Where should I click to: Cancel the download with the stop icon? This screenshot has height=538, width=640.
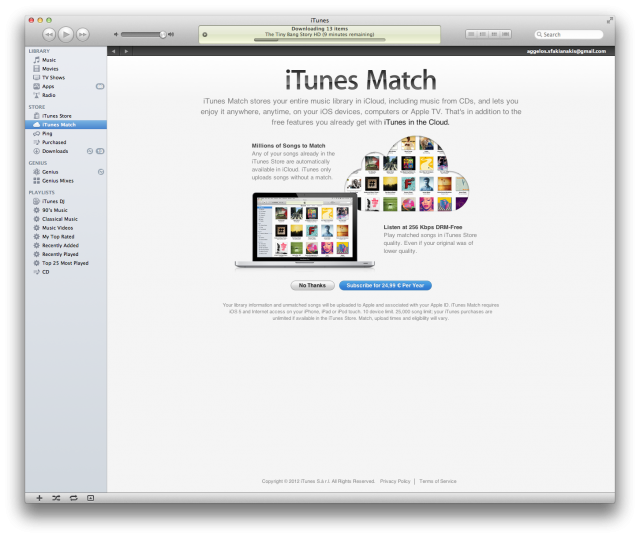tap(205, 35)
